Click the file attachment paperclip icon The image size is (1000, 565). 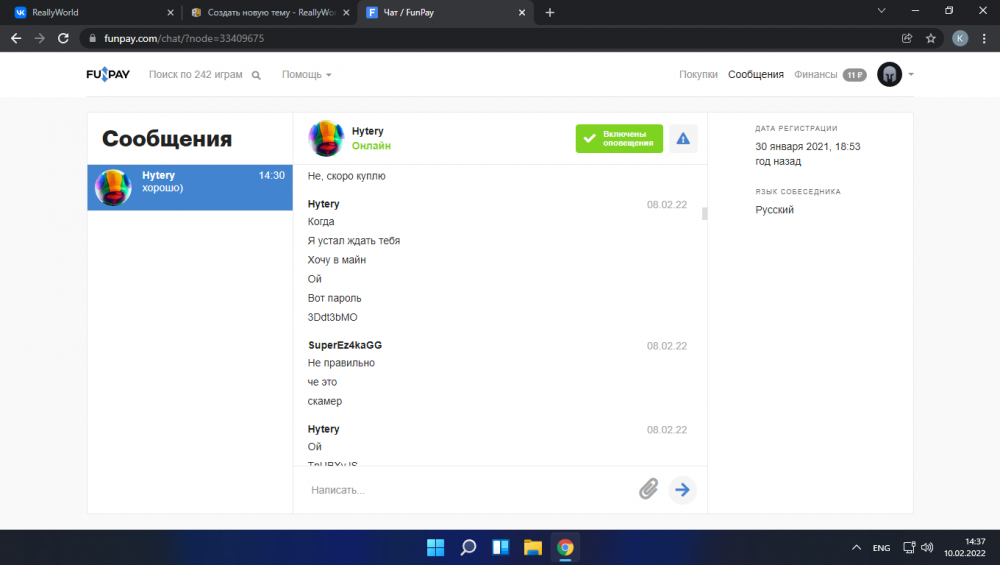click(x=649, y=489)
